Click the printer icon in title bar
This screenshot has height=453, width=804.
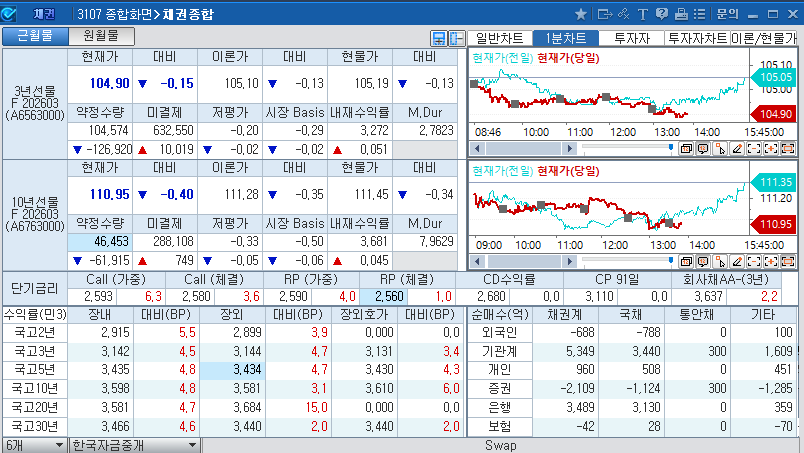(x=681, y=14)
